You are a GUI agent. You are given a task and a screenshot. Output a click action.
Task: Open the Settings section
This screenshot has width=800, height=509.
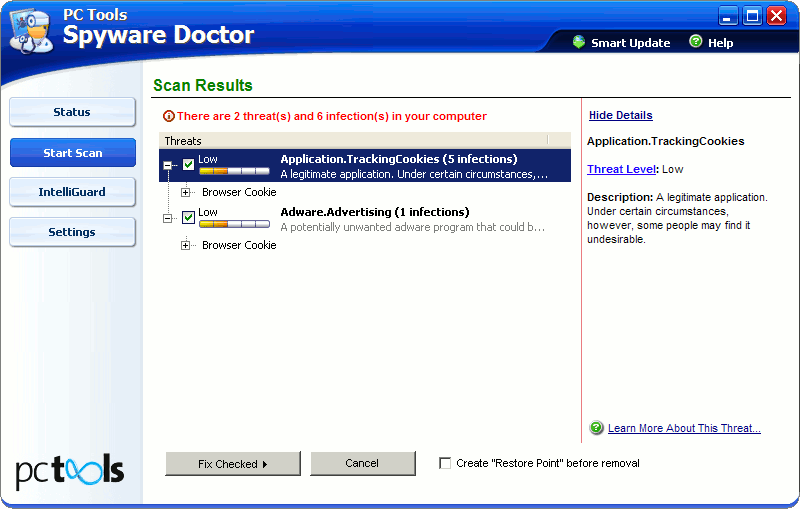(x=72, y=232)
